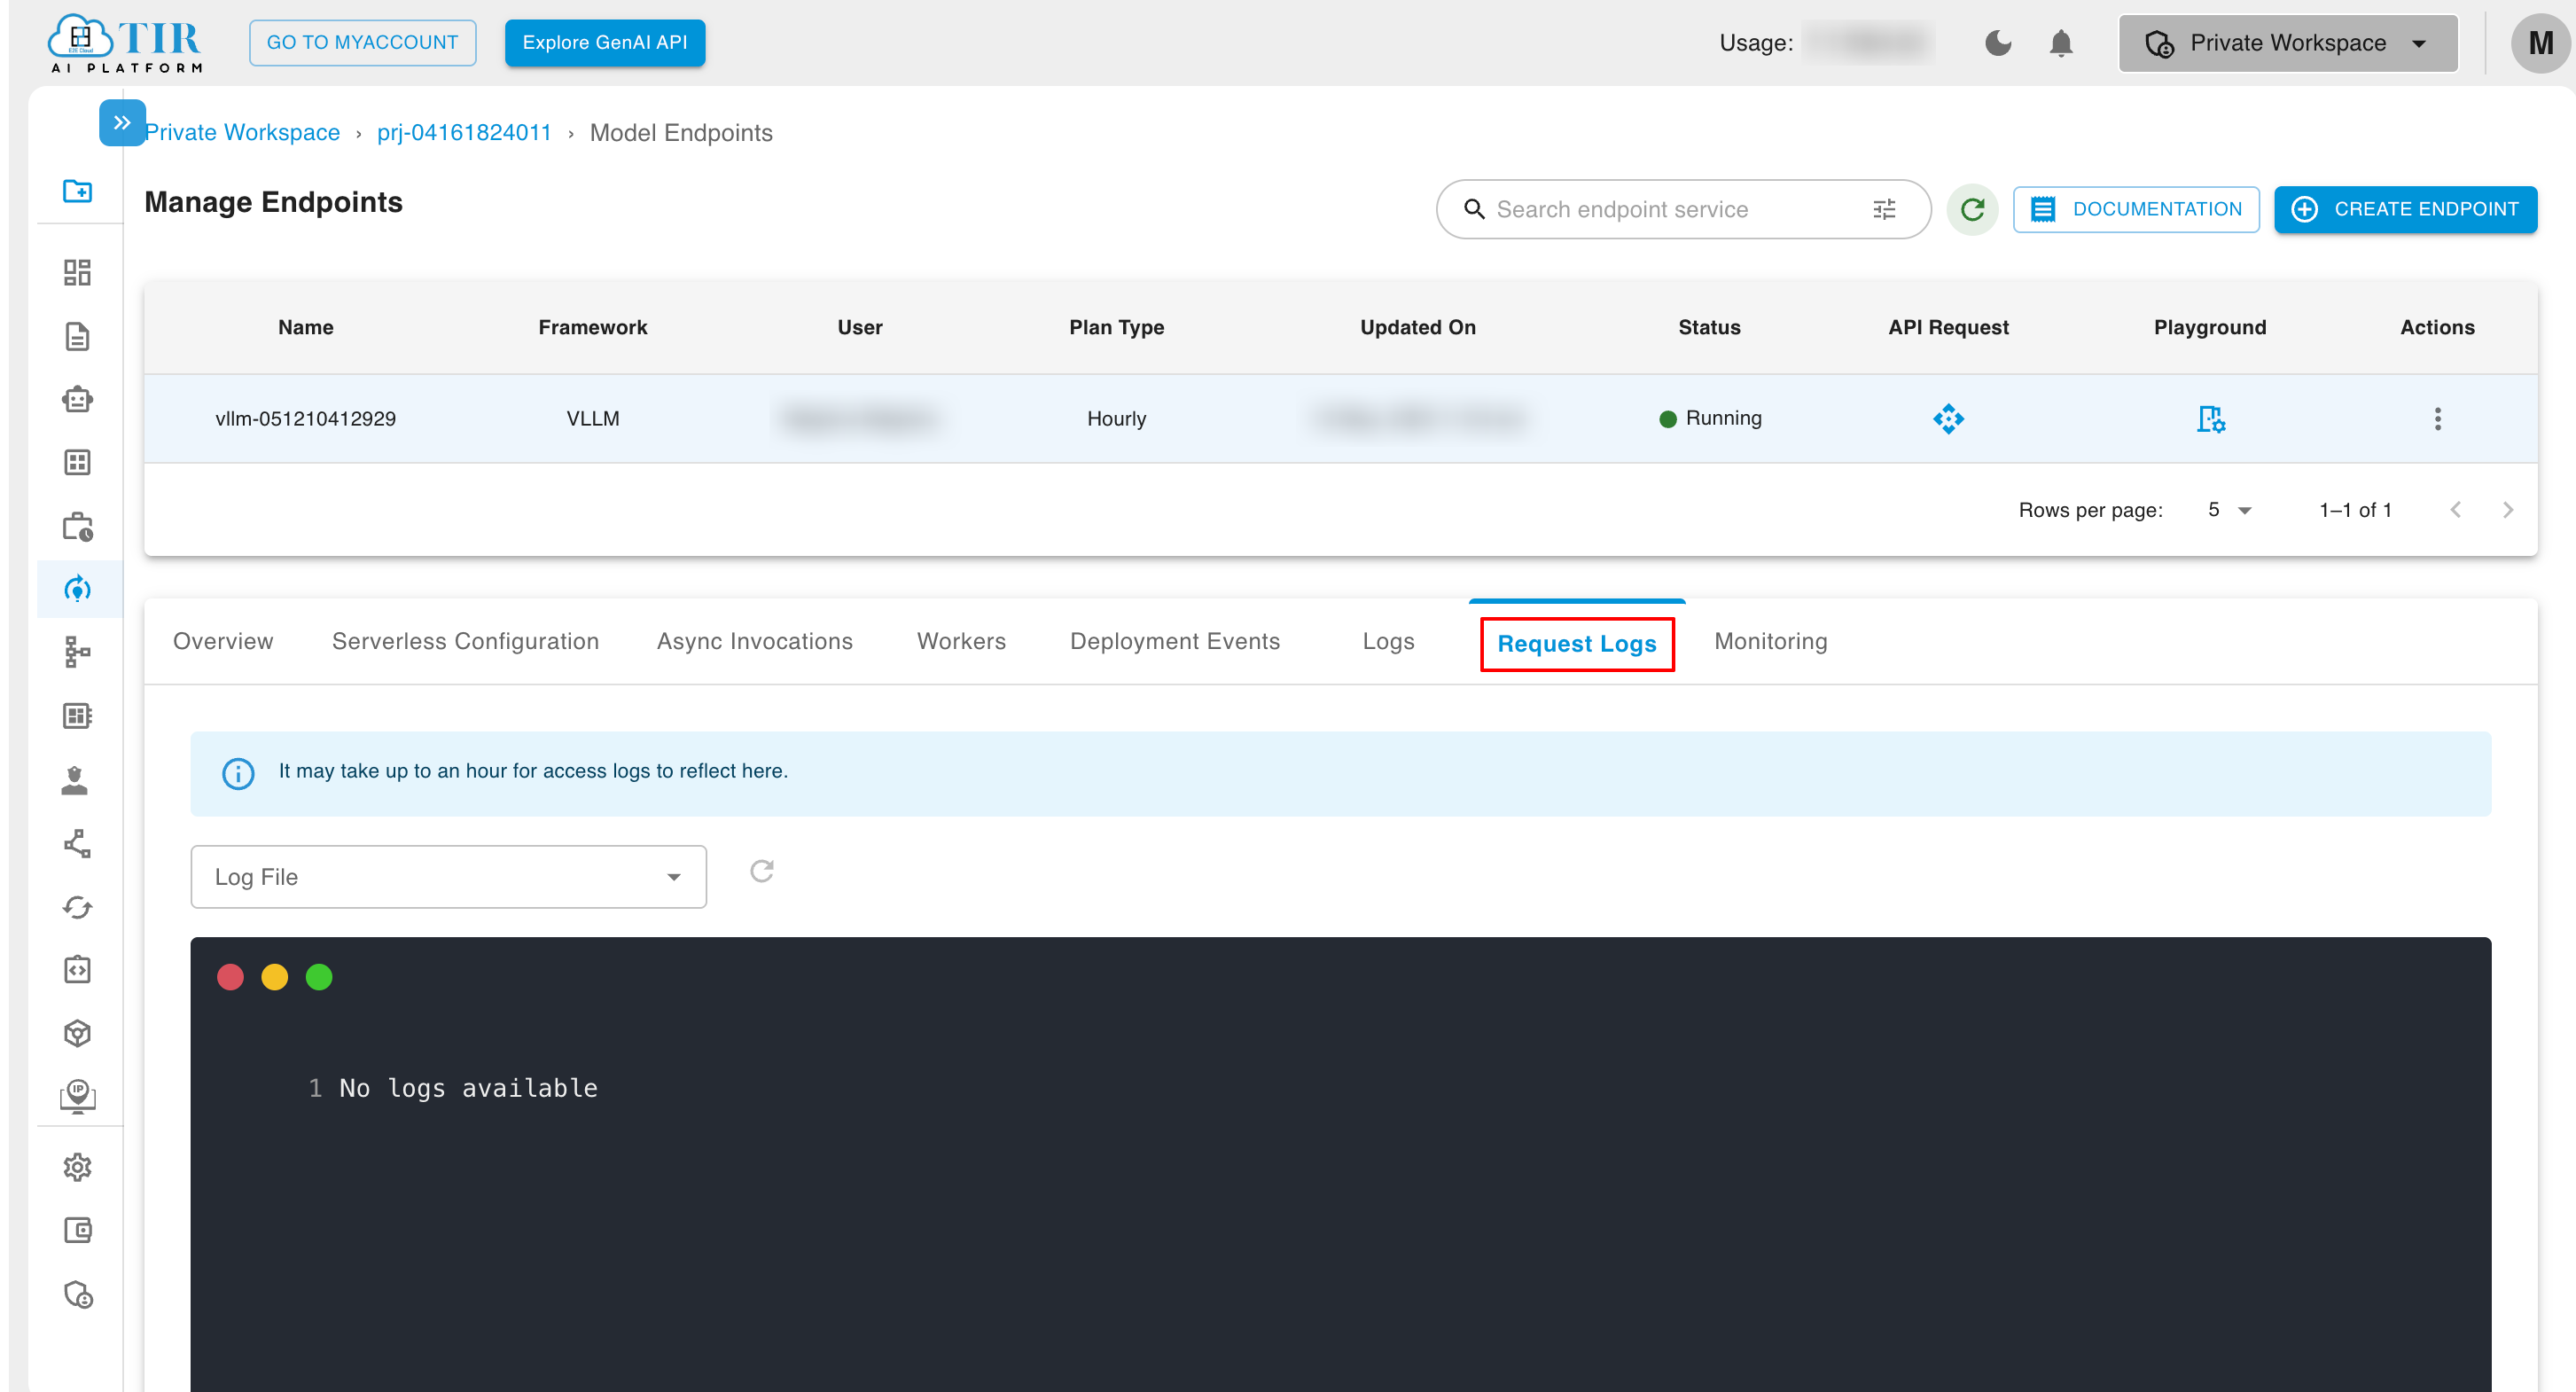This screenshot has width=2576, height=1392.
Task: Click the Updated On column header
Action: coord(1417,327)
